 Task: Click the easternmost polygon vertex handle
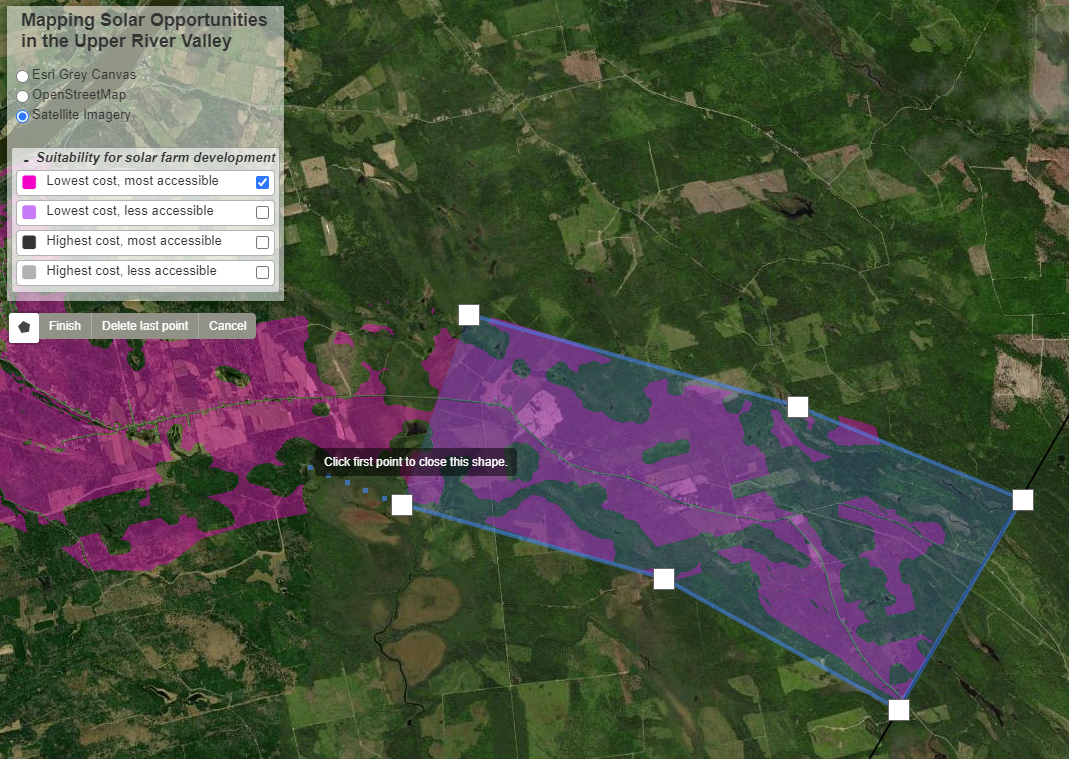tap(1023, 500)
